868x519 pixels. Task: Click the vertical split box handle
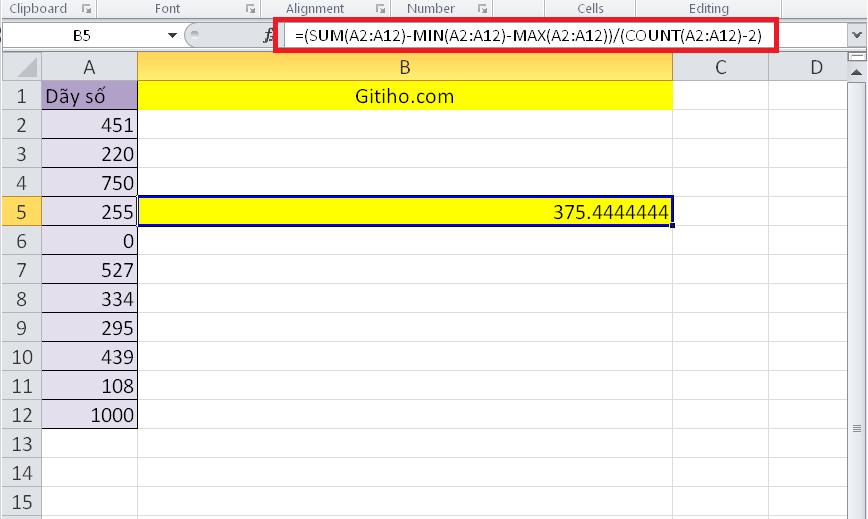point(856,56)
